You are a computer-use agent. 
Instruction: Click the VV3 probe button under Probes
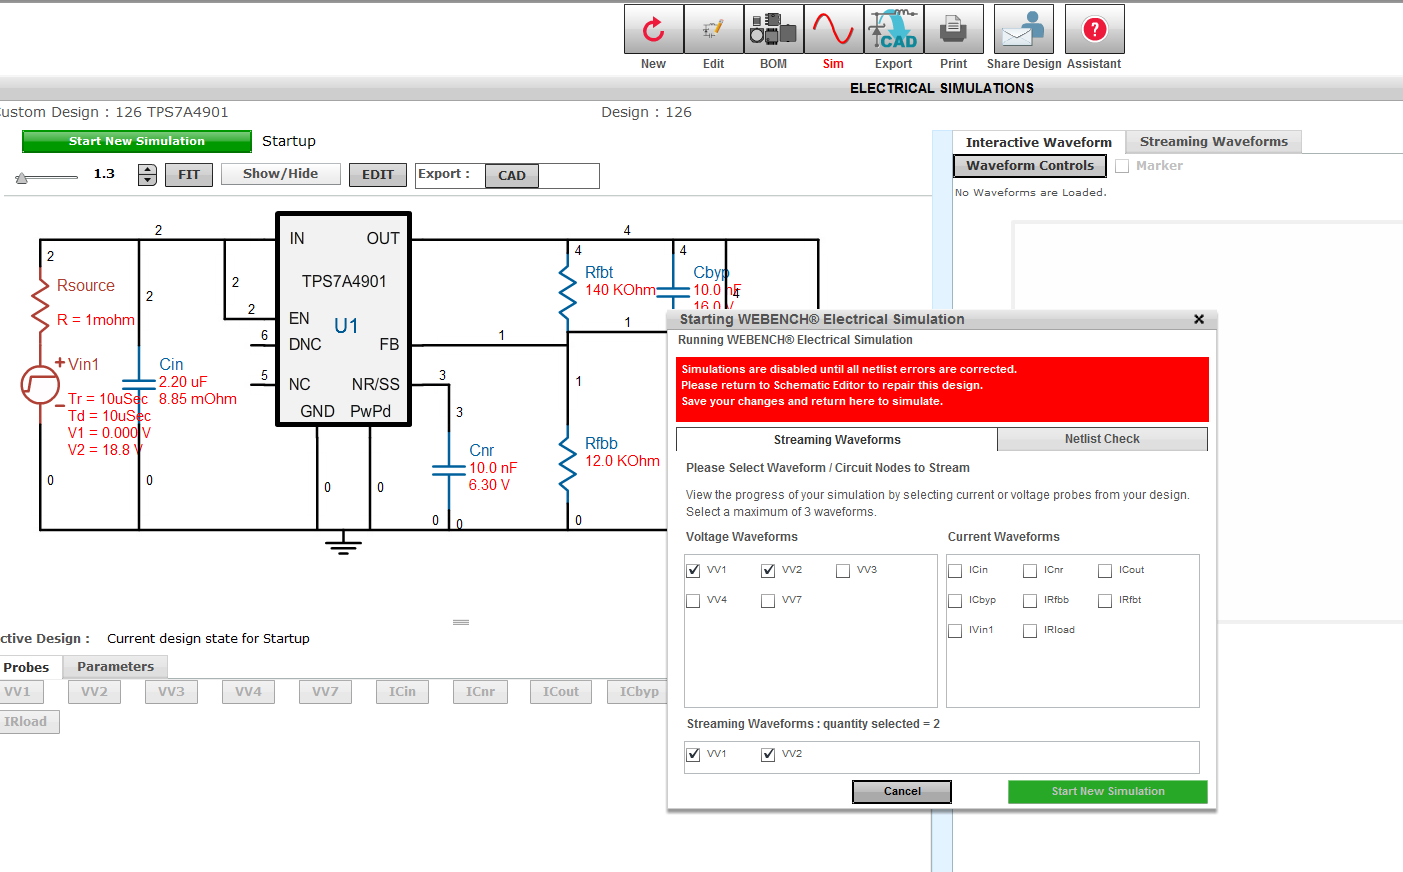click(x=172, y=692)
